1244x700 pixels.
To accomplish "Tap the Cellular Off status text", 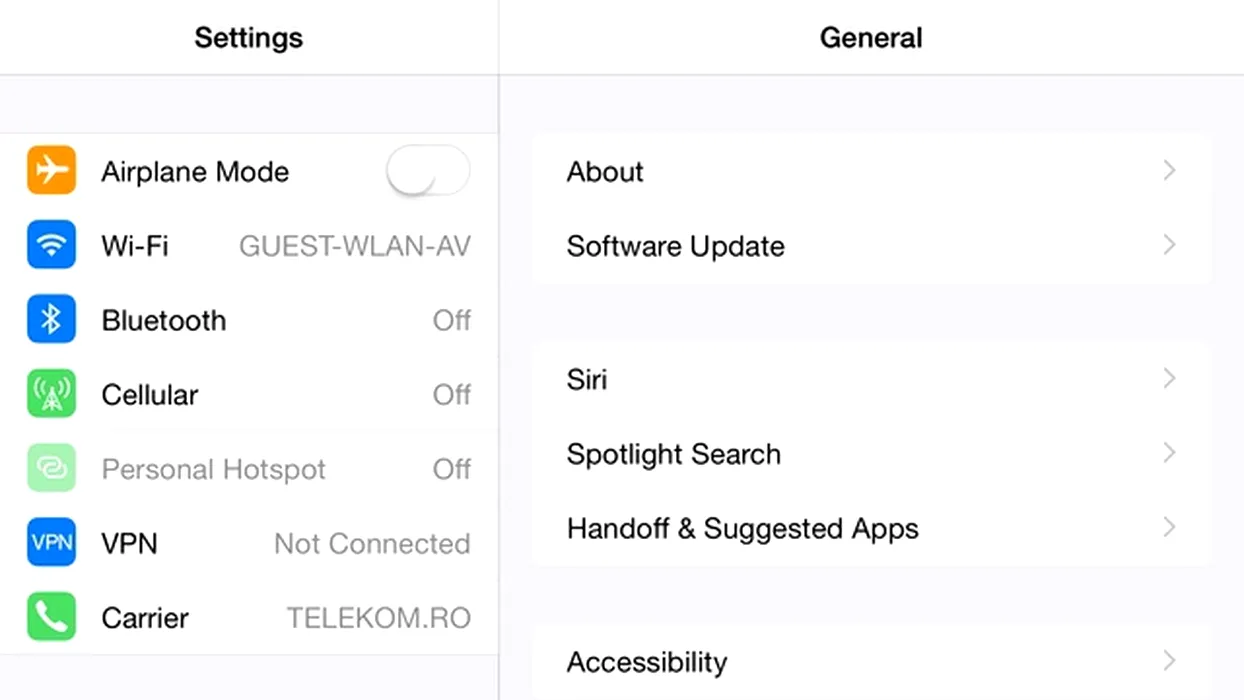I will (451, 395).
